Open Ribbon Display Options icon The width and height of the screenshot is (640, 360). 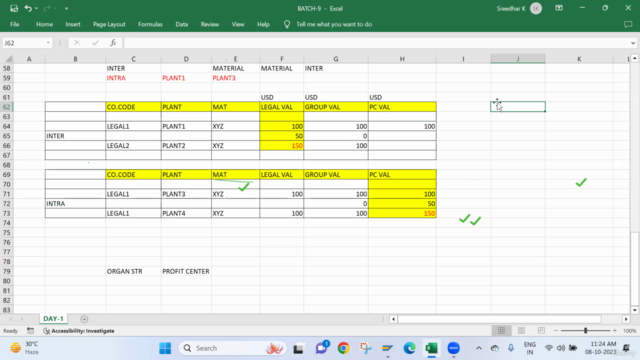(559, 8)
